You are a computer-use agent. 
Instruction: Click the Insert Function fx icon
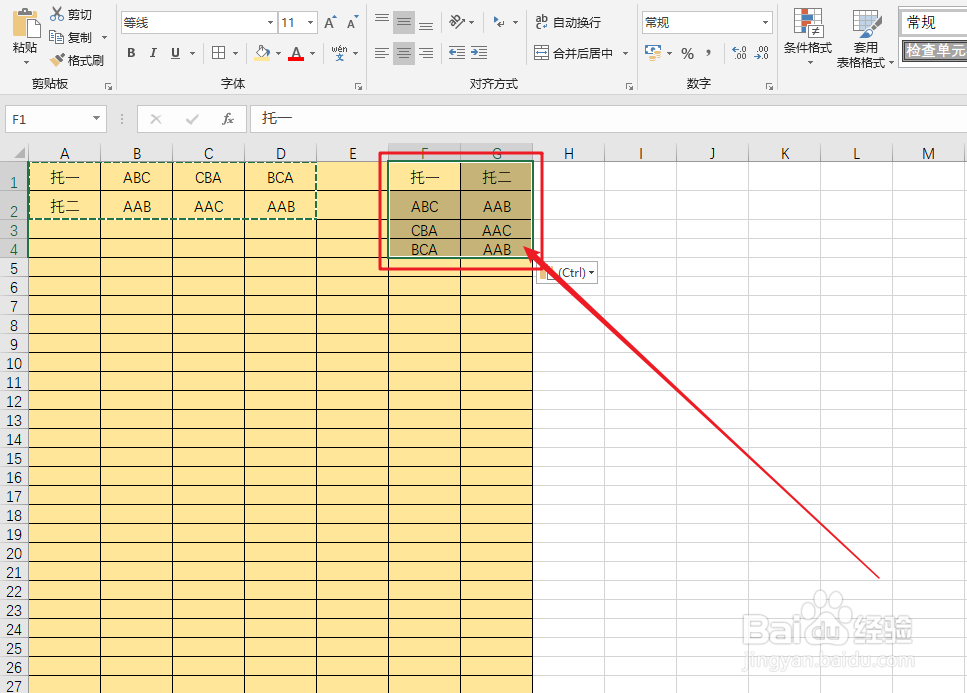click(x=228, y=118)
